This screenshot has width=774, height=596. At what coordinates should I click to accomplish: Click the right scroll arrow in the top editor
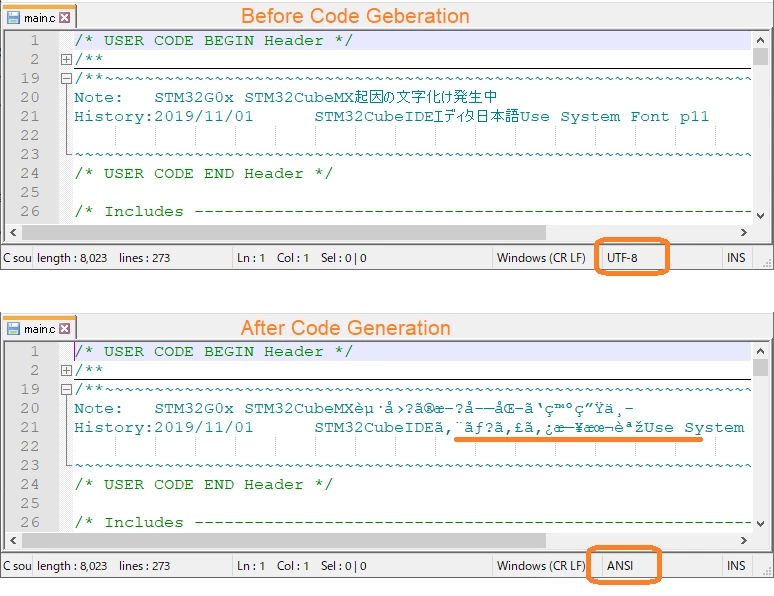click(x=743, y=233)
